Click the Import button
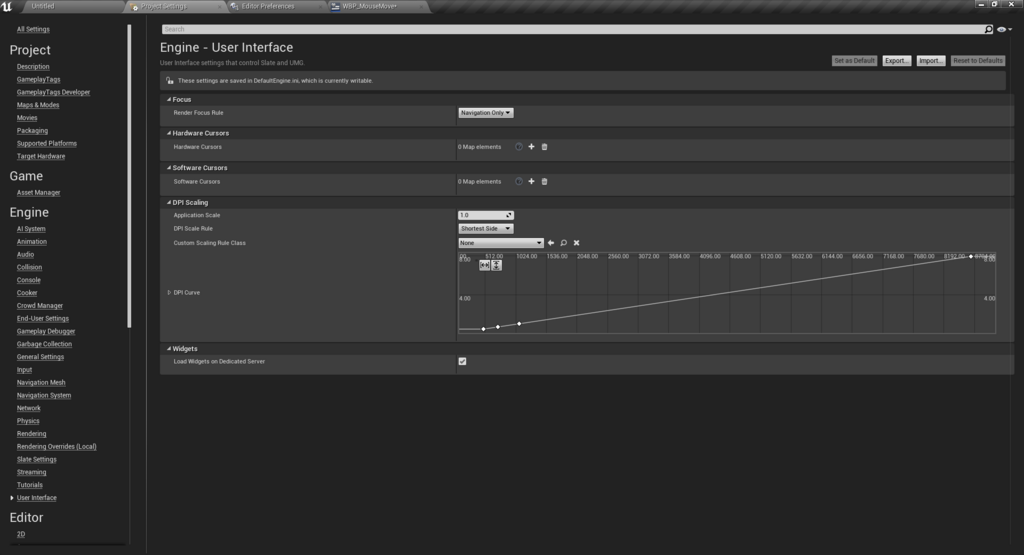Viewport: 1024px width, 555px height. point(931,61)
